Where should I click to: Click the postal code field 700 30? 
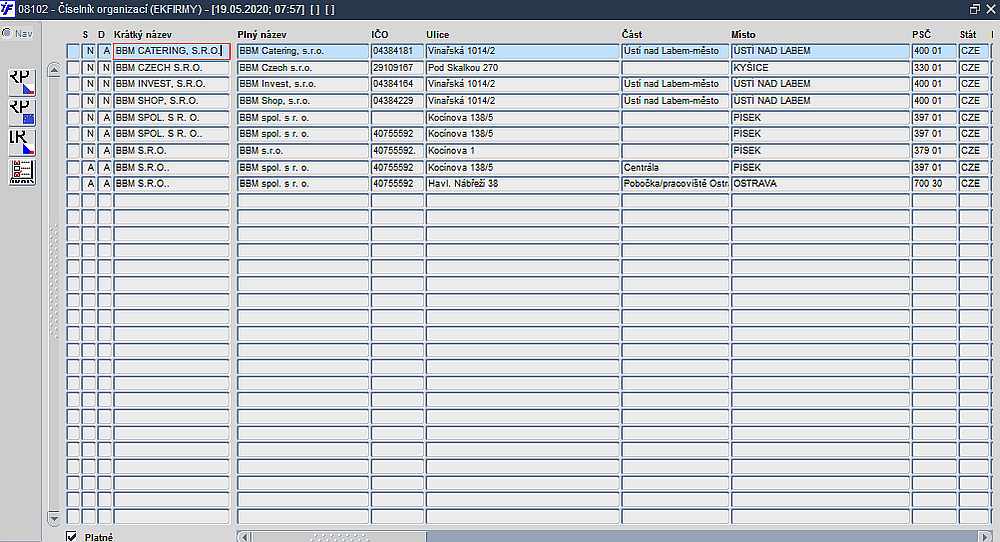pos(934,184)
